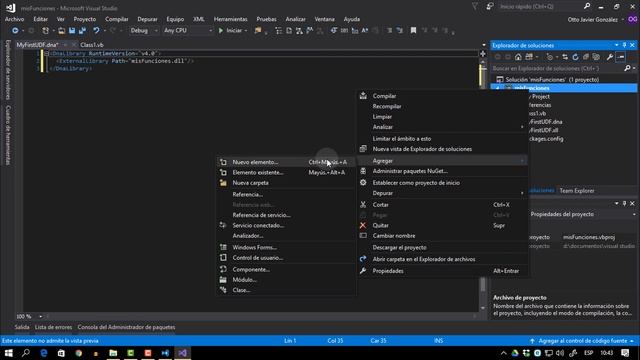This screenshot has height=360, width=640.
Task: Open Windows Action Center notifications
Action: [x=625, y=353]
